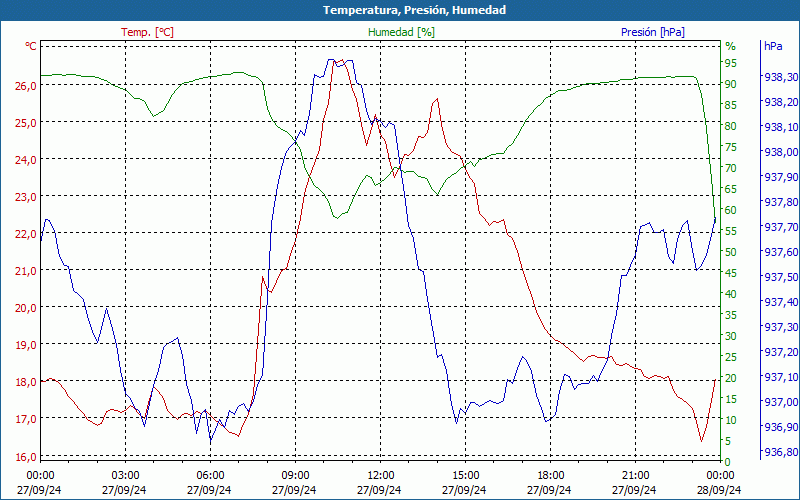This screenshot has height=500, width=800.
Task: Pick the green '75' humidity label
Action: tap(731, 147)
